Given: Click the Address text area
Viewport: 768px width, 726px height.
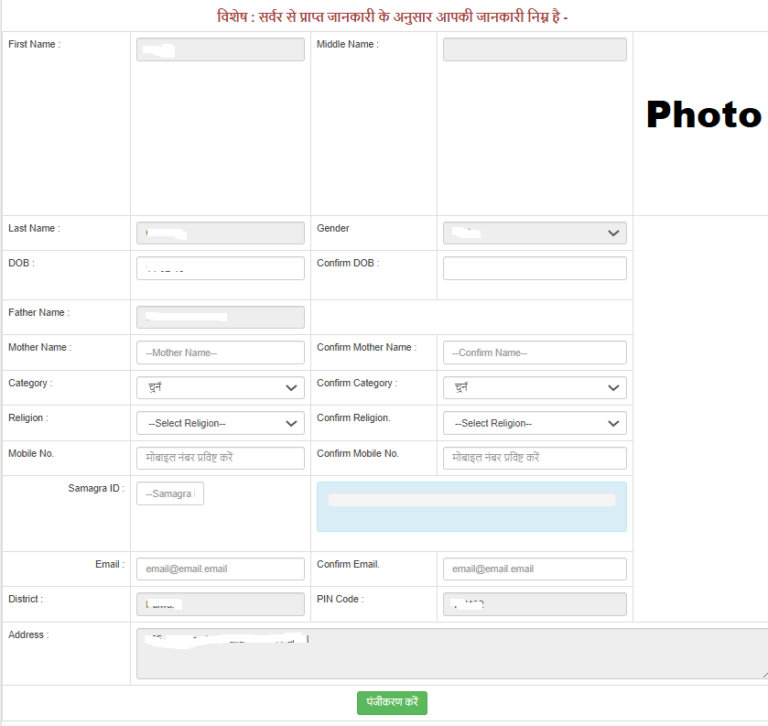Looking at the screenshot, I should (x=450, y=654).
